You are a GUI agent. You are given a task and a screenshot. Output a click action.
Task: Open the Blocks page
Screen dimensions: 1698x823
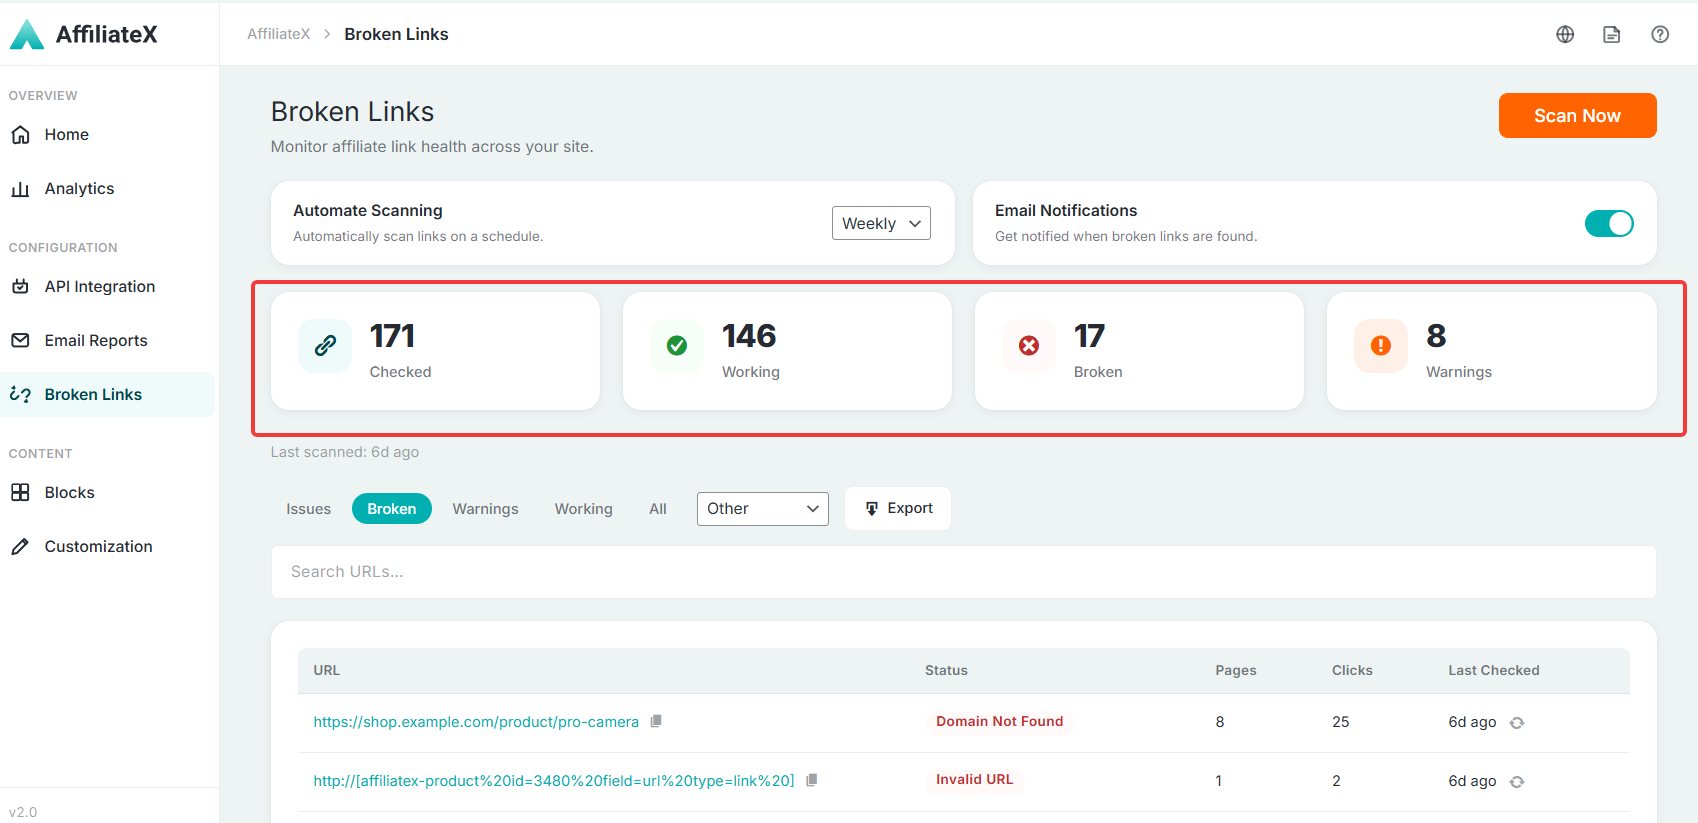tap(69, 492)
